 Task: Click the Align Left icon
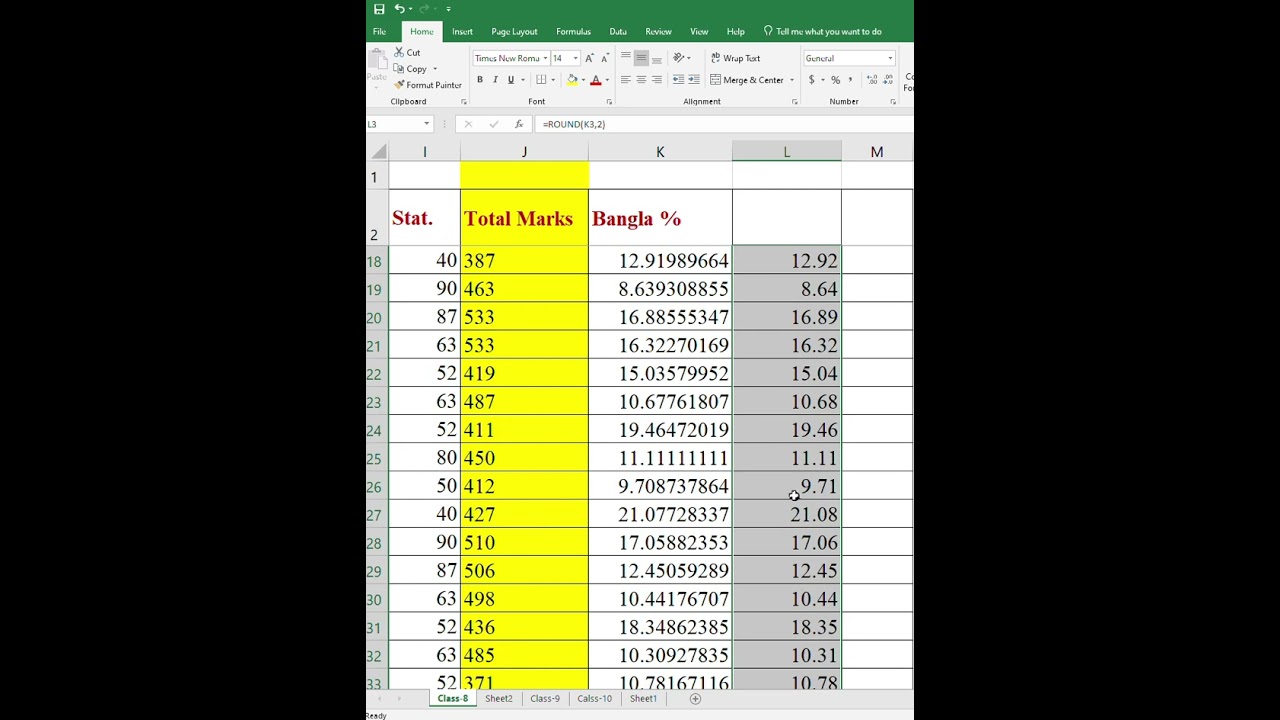625,80
